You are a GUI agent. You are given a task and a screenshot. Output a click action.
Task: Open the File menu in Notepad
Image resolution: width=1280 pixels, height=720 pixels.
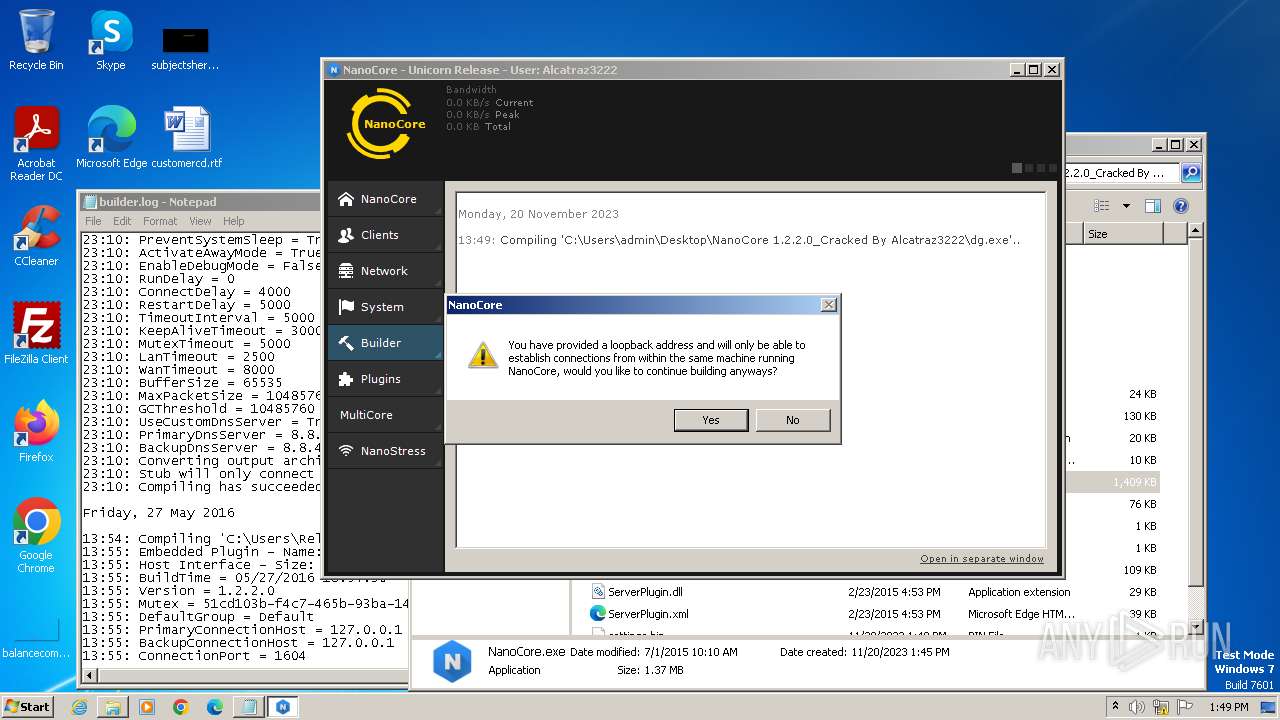pyautogui.click(x=93, y=221)
